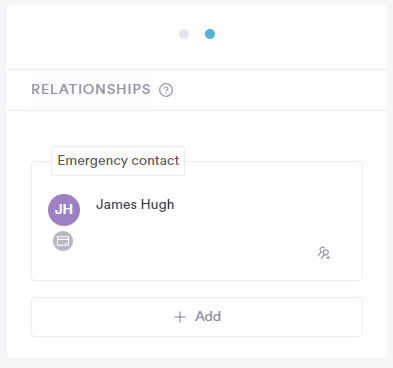View help info beside the RELATIONSHIPS title
Viewport: 393px width, 368px height.
coord(166,90)
